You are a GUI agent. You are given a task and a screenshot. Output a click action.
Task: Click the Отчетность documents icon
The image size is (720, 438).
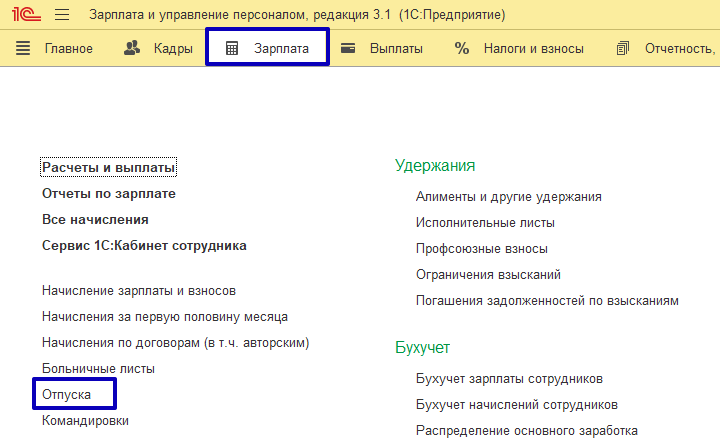point(624,48)
